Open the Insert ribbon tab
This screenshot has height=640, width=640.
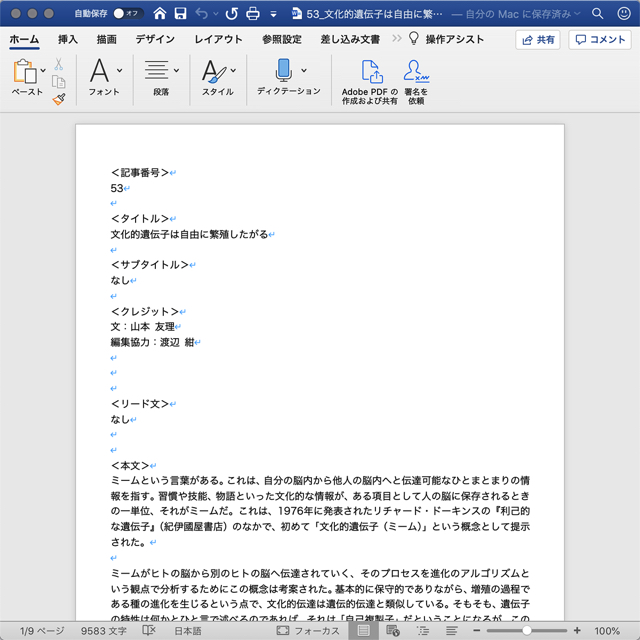pyautogui.click(x=68, y=39)
